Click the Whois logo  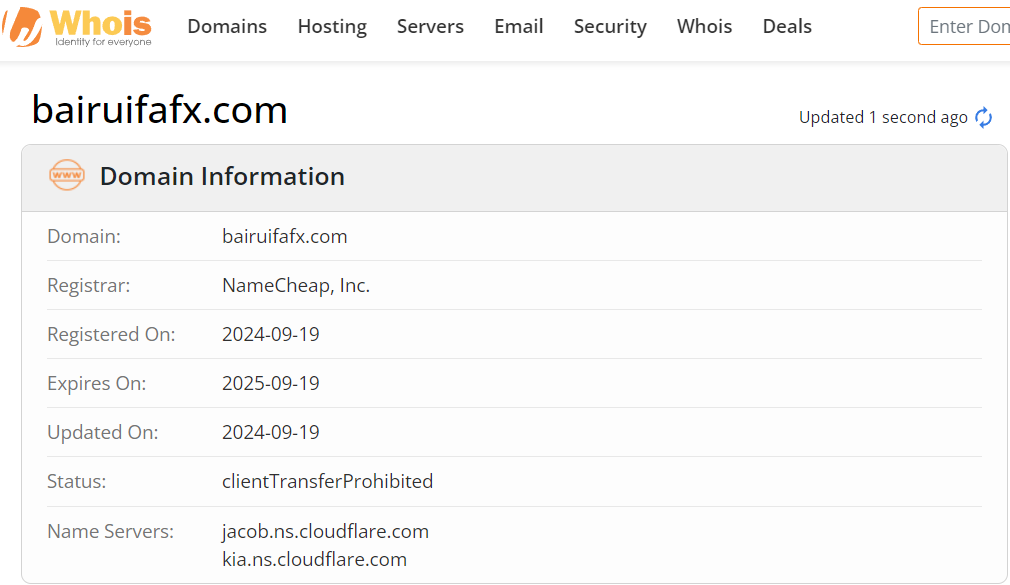point(77,27)
